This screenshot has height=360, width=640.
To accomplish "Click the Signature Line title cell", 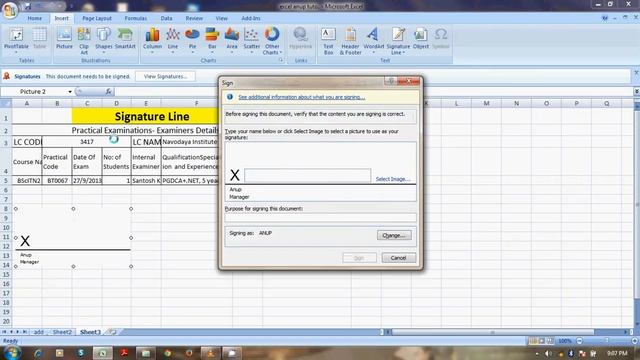I will [x=152, y=116].
